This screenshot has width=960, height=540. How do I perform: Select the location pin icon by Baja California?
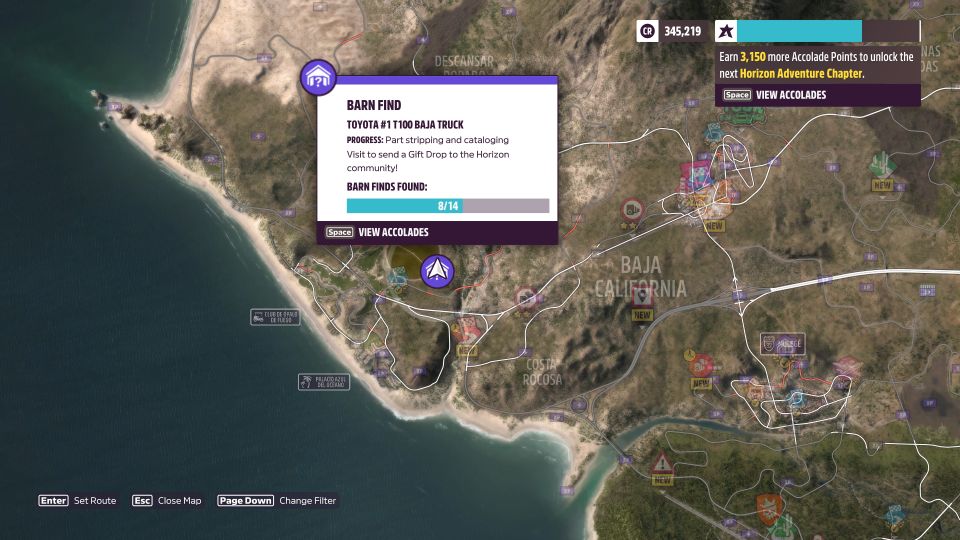642,298
